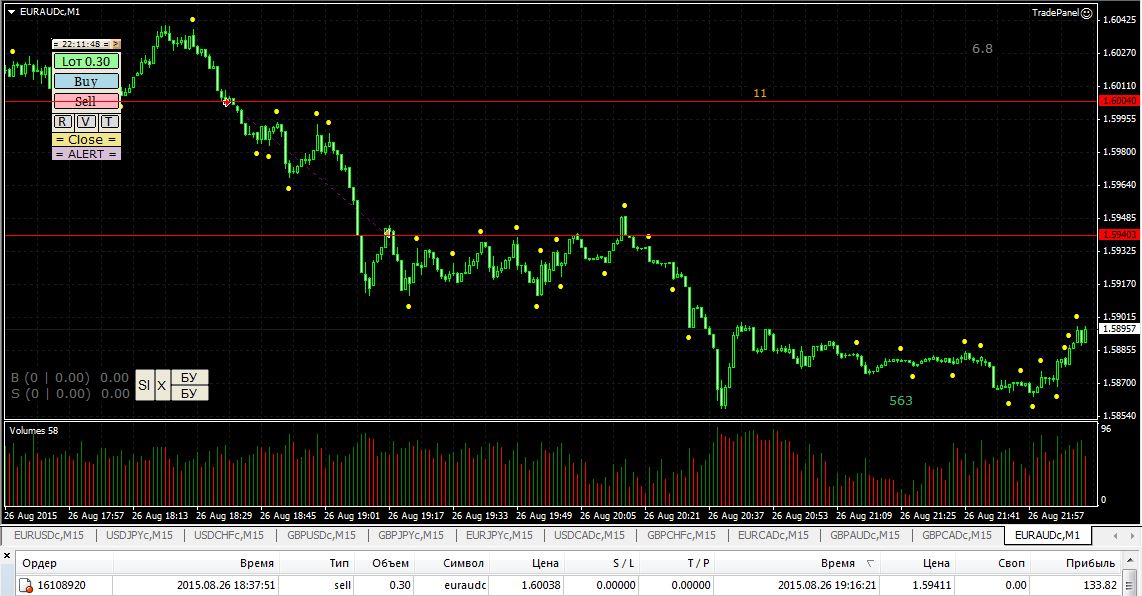Switch to the USDCADc,M15 chart tab
This screenshot has width=1142, height=596.
[589, 535]
